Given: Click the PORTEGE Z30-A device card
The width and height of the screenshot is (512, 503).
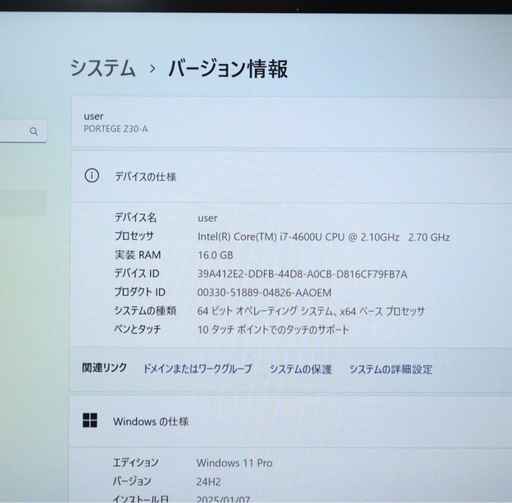Looking at the screenshot, I should coord(292,122).
